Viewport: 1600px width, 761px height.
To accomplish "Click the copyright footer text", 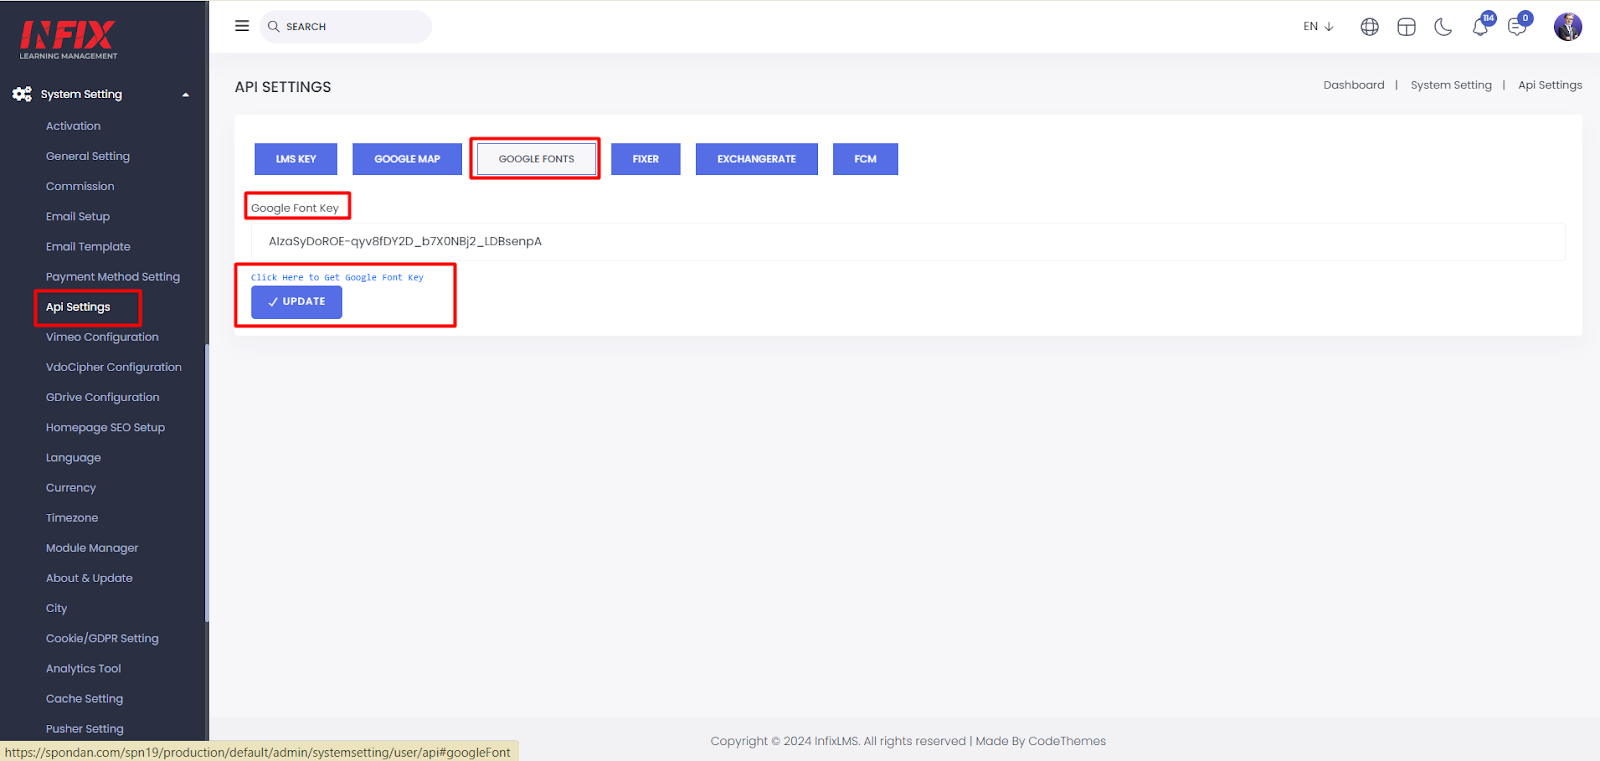I will [908, 741].
